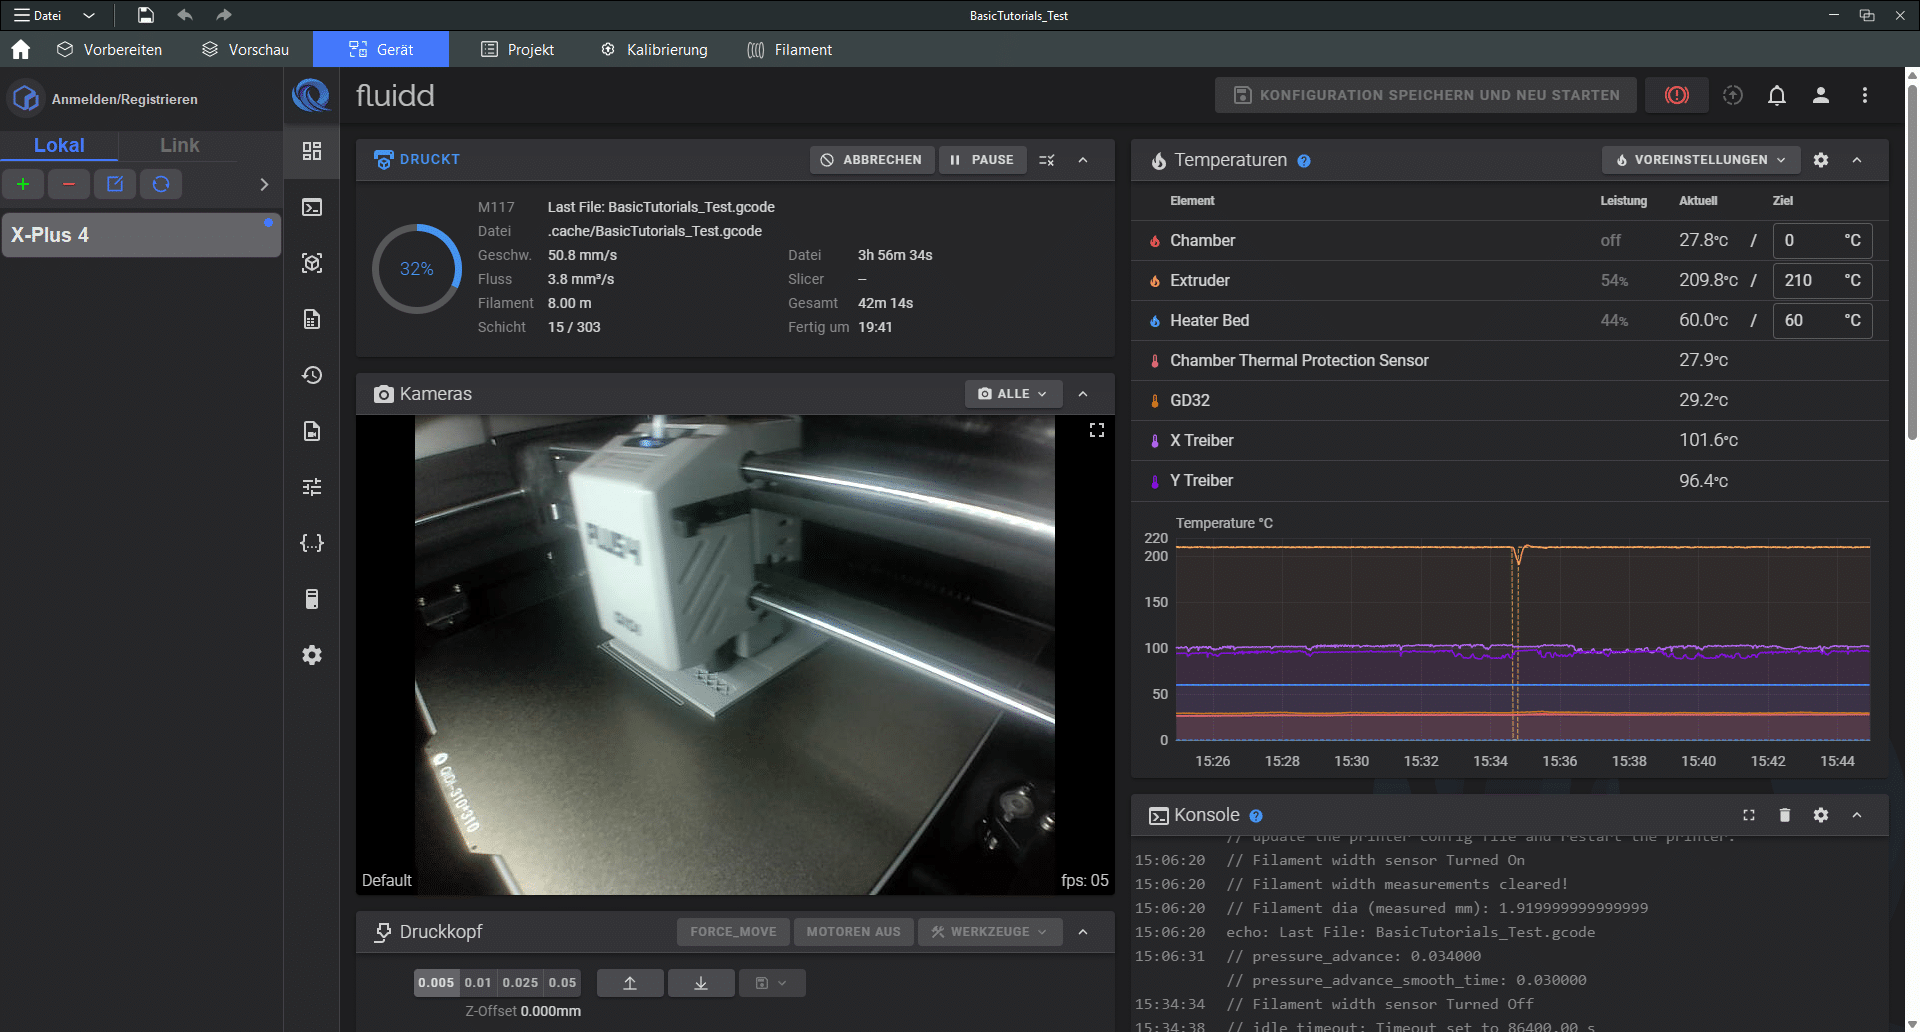Click the Abbrechen button

tap(871, 160)
